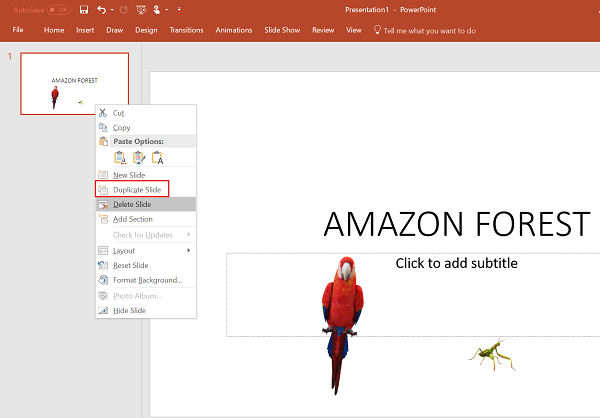Click the Undo arrow icon
The height and width of the screenshot is (418, 600).
coord(101,10)
